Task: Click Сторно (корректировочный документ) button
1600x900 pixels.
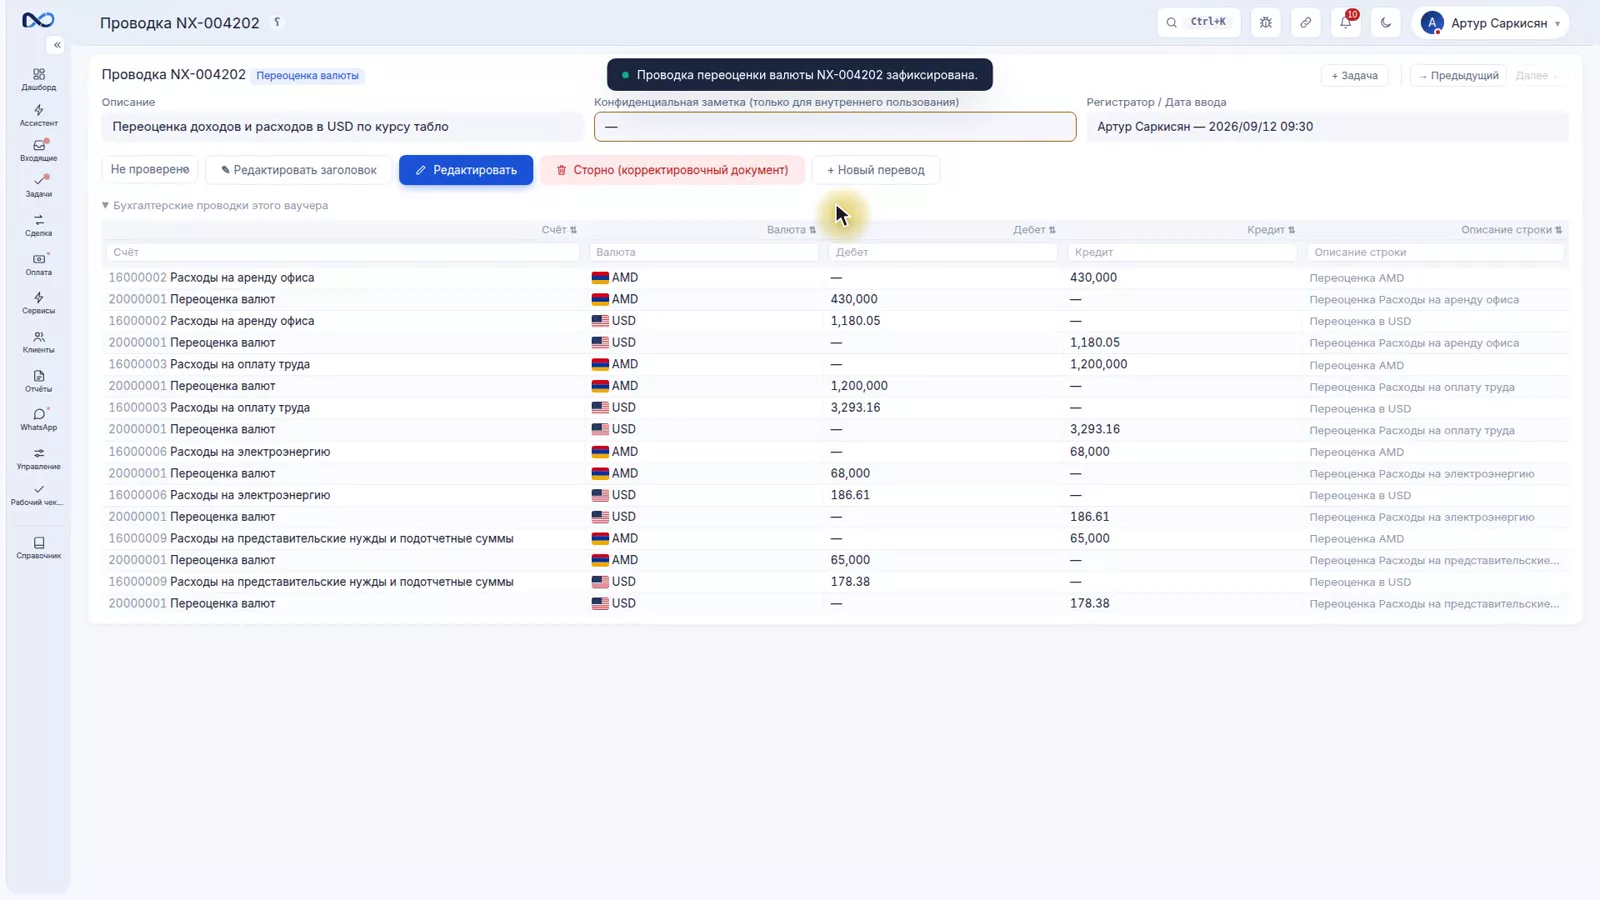Action: [672, 170]
